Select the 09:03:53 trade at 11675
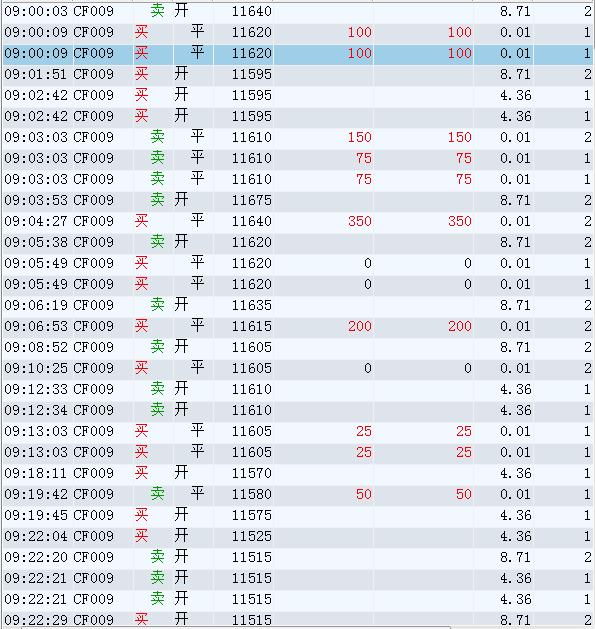This screenshot has height=629, width=595. pyautogui.click(x=298, y=201)
